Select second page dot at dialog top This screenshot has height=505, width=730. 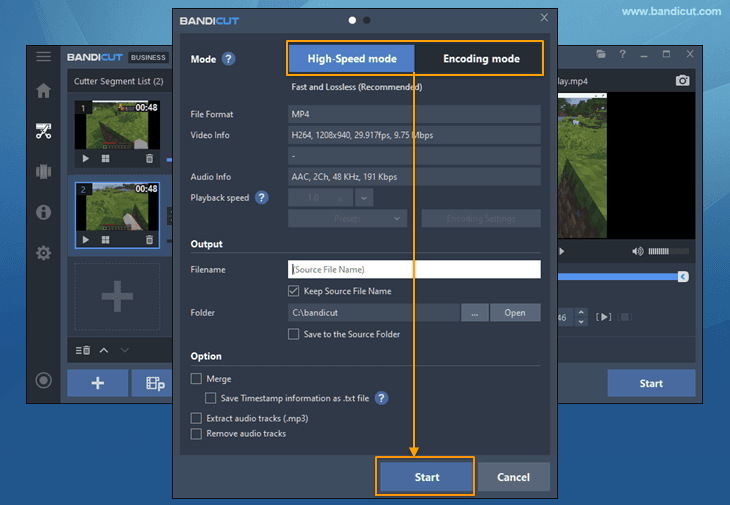click(x=367, y=20)
